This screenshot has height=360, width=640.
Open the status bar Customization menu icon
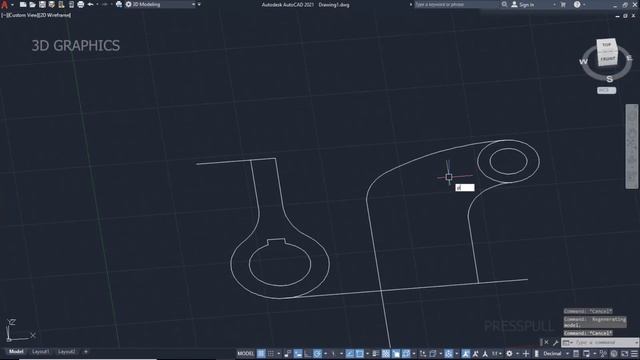634,353
